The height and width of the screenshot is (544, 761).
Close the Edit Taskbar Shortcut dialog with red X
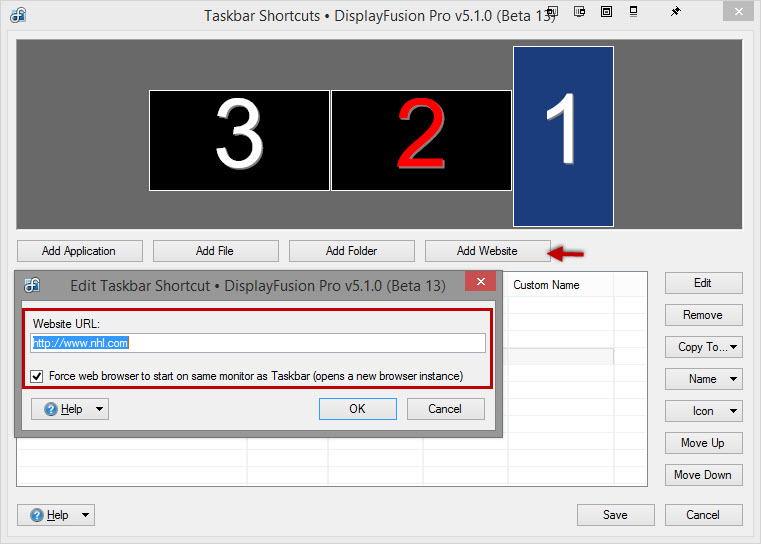tap(481, 282)
